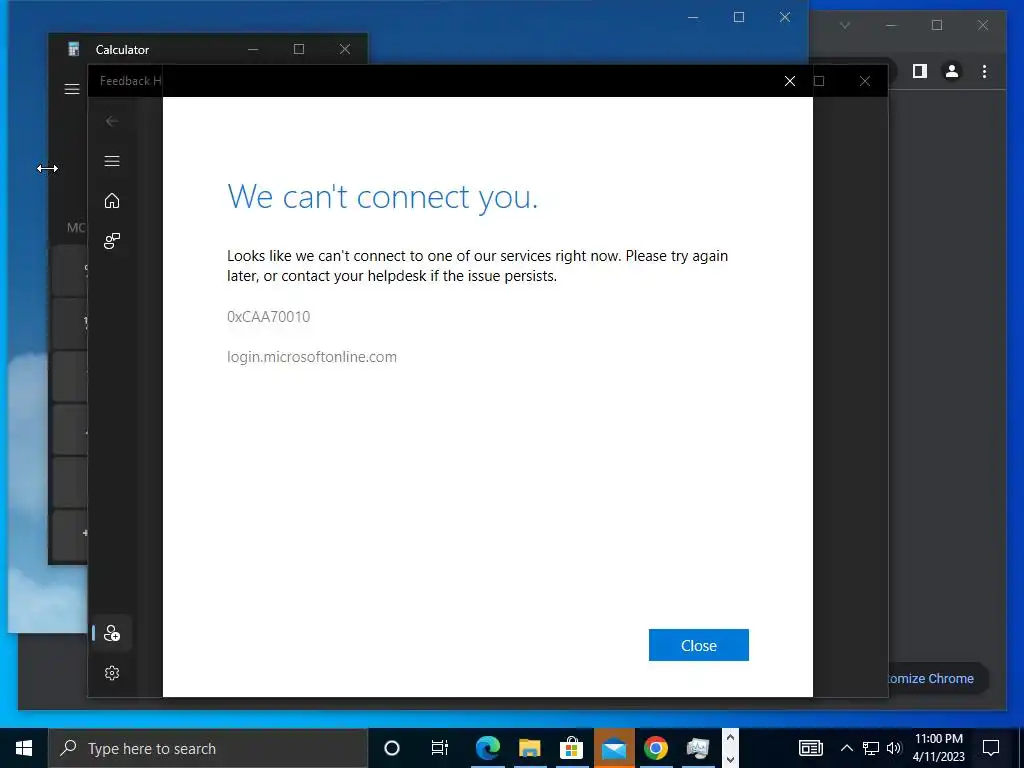Open the Action Center notifications icon
Image resolution: width=1024 pixels, height=768 pixels.
coord(991,748)
